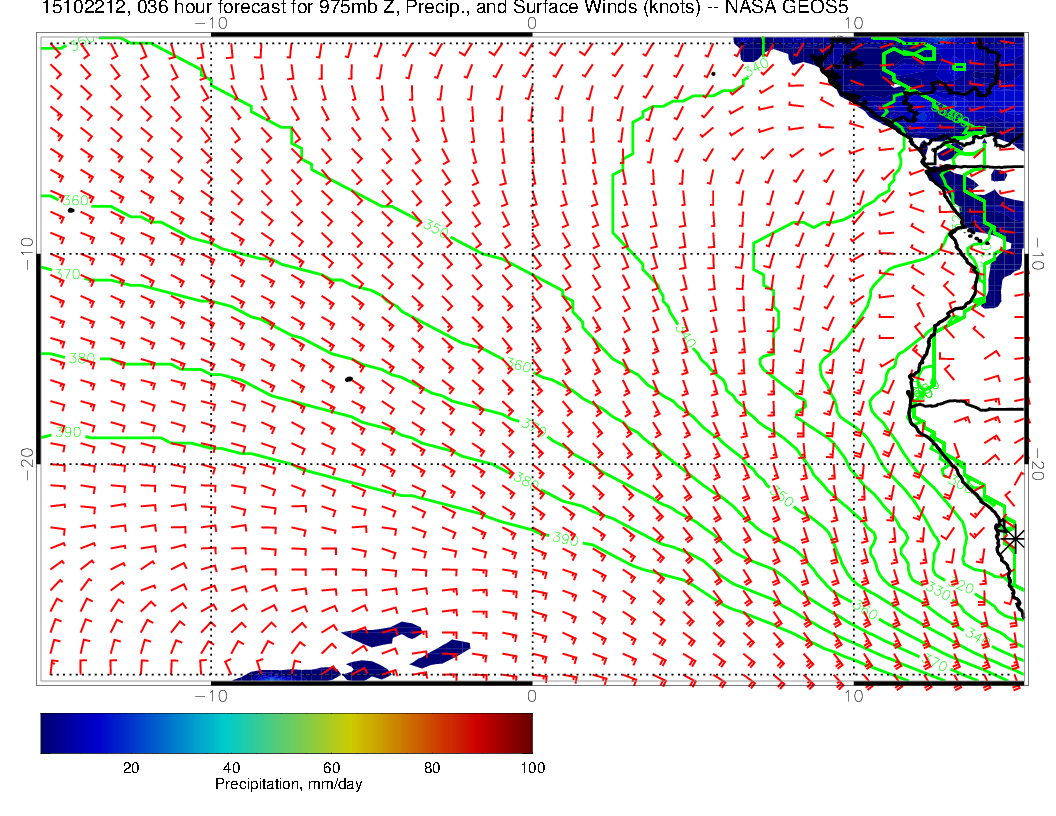The image size is (1056, 816).
Task: Click the 350 contour label west of 0 meridian
Action: (436, 229)
